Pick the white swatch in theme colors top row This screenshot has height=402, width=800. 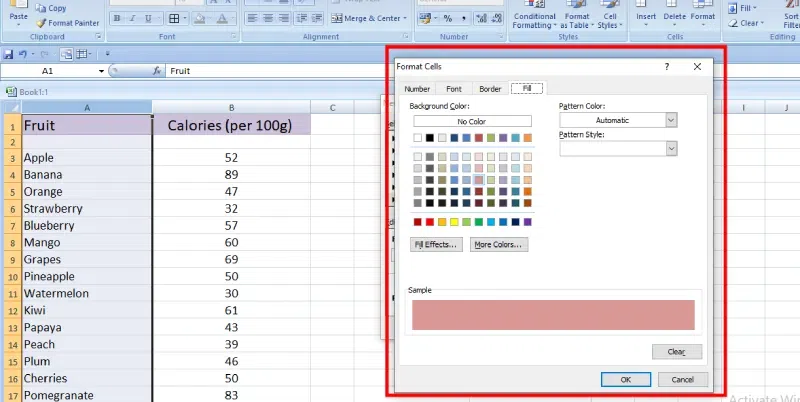[x=417, y=138]
